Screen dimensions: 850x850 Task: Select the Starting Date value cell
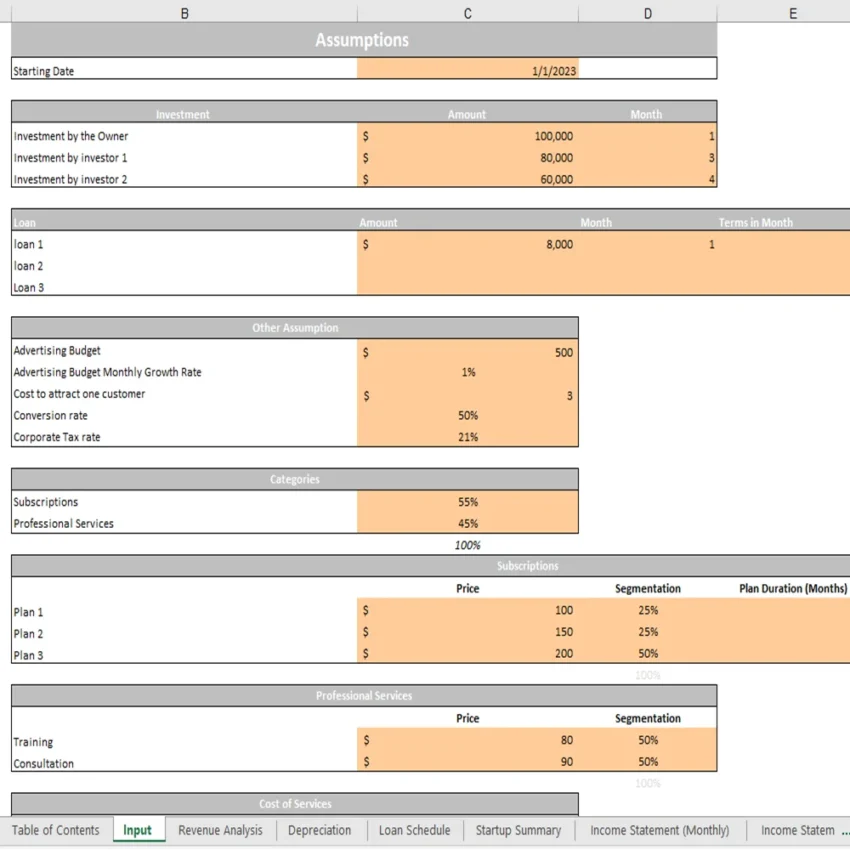click(x=467, y=70)
